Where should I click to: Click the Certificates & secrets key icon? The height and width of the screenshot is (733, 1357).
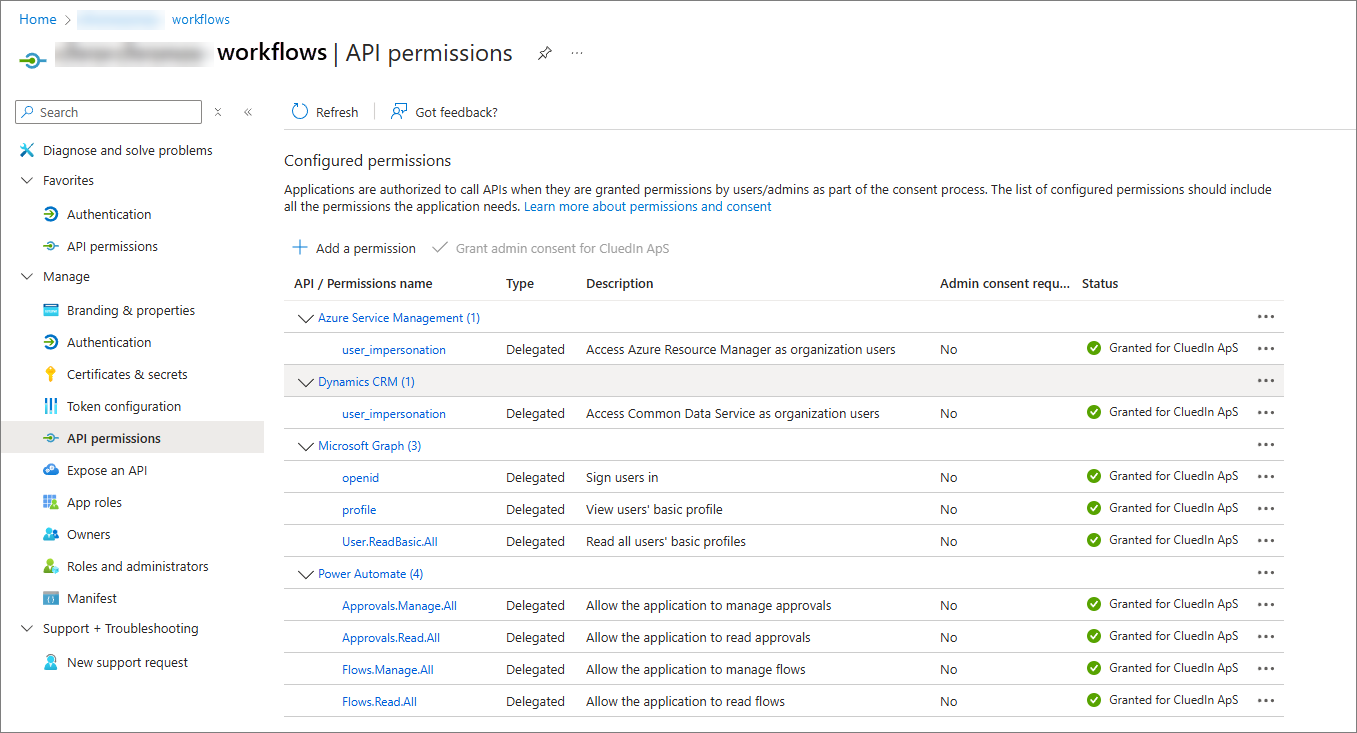(x=51, y=374)
